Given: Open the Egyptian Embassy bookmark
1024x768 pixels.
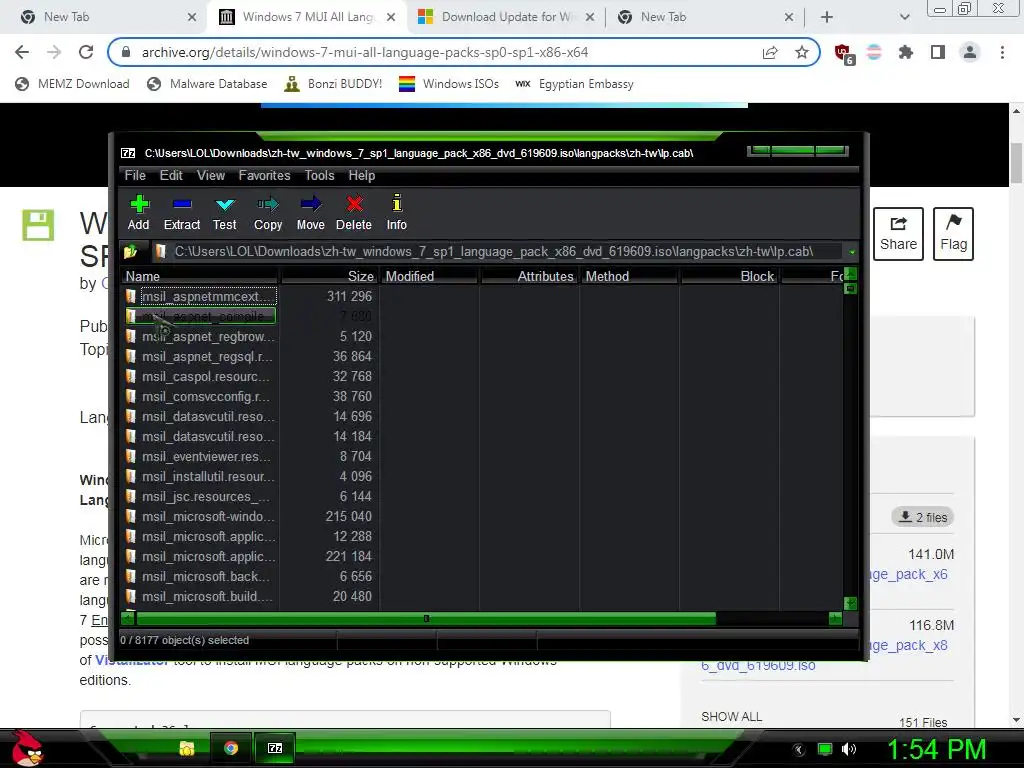Looking at the screenshot, I should coord(574,84).
